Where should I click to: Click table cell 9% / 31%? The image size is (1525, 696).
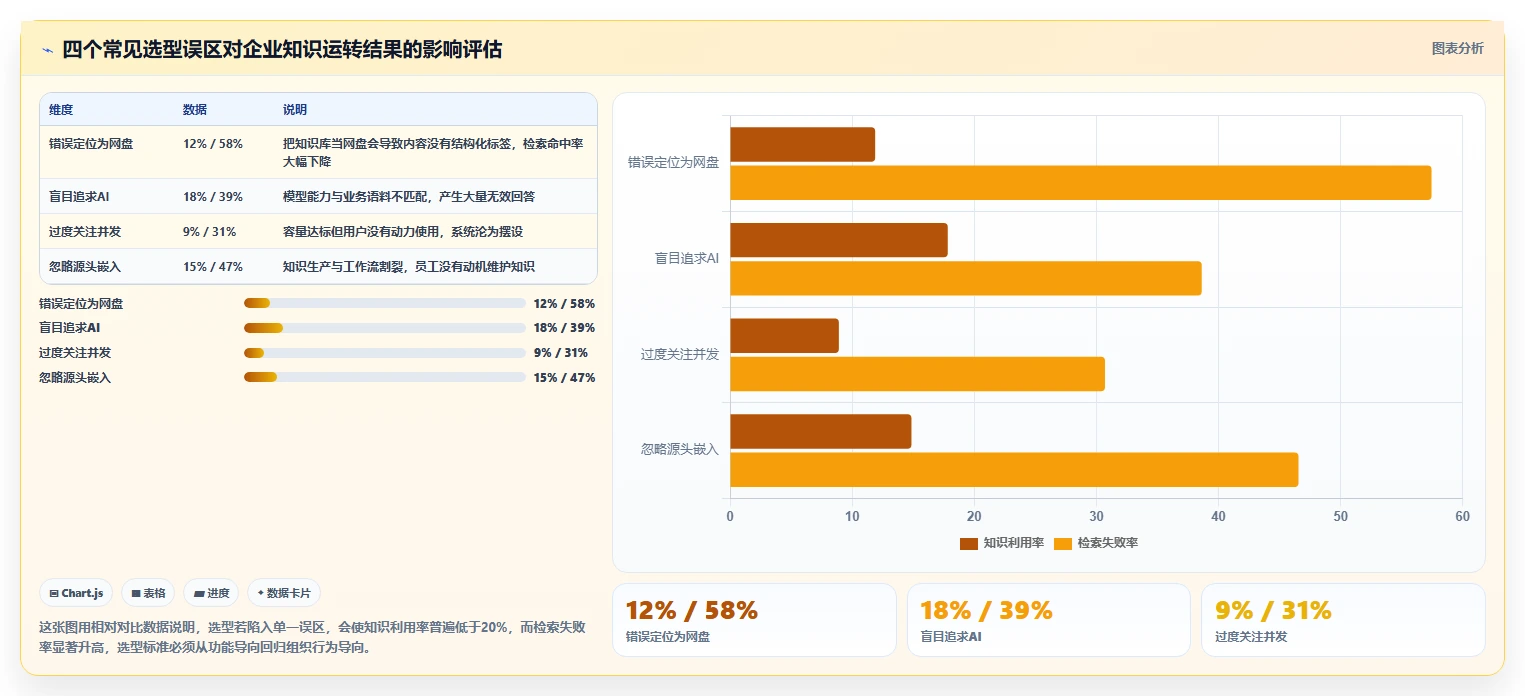(210, 231)
